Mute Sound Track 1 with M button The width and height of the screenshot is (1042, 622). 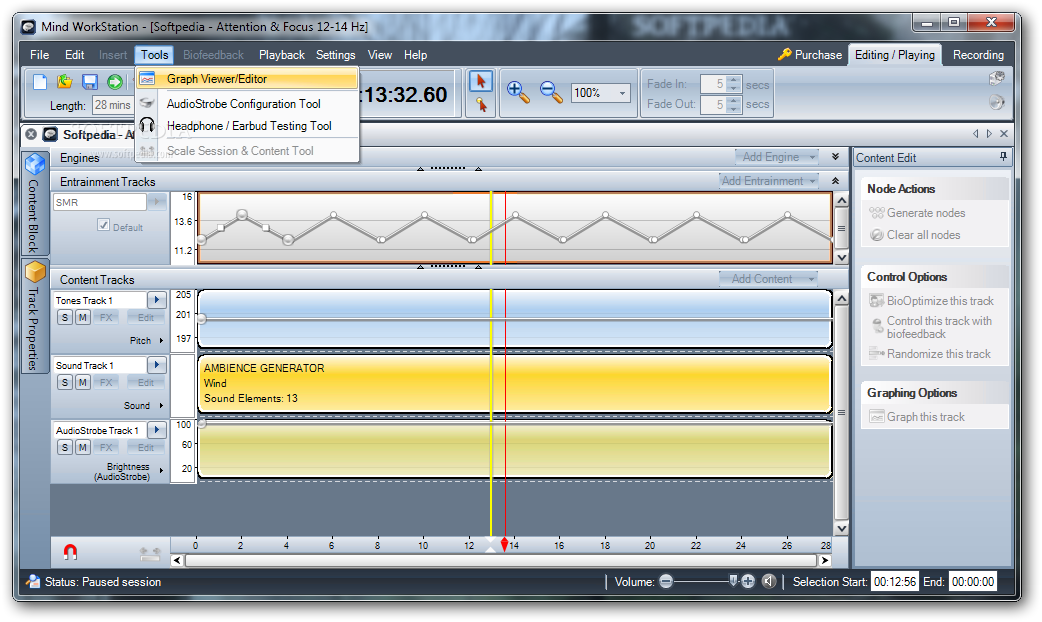click(82, 383)
